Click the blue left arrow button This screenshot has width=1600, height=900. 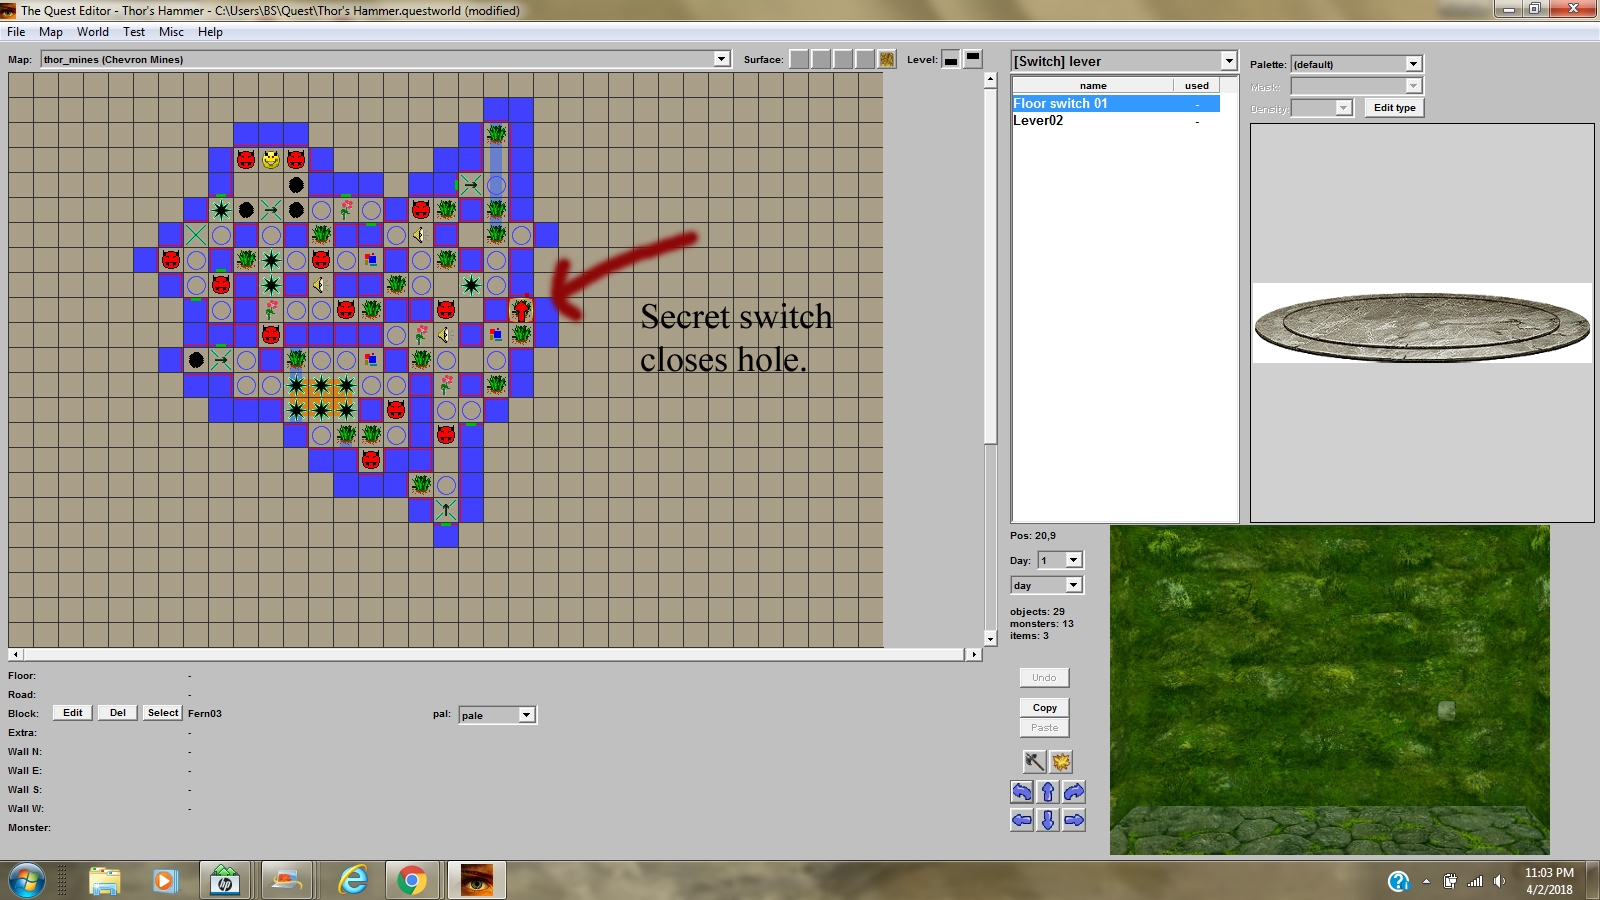tap(1021, 820)
